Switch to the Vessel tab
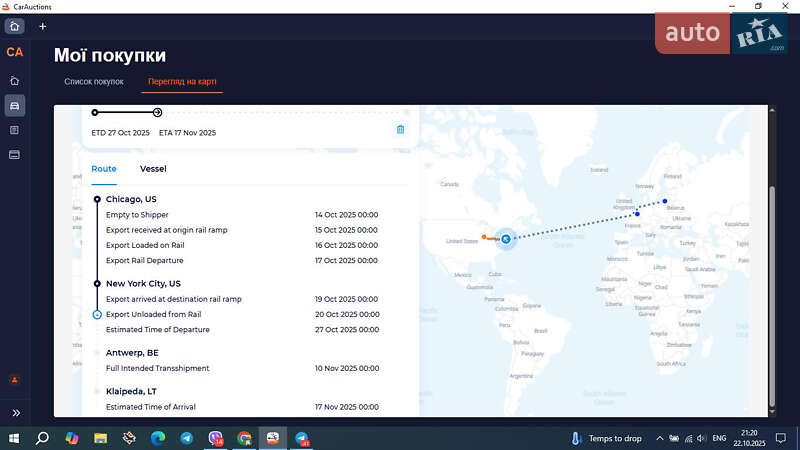The height and width of the screenshot is (450, 800). [153, 169]
